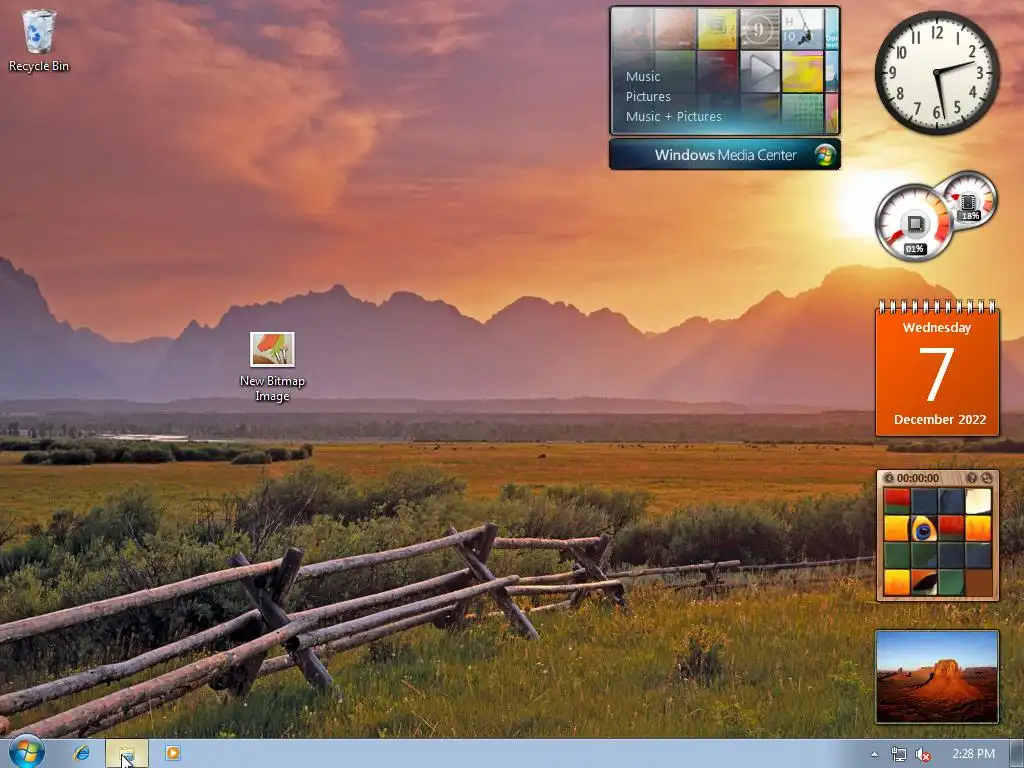
Task: Open Windows Explorer from the taskbar
Action: pyautogui.click(x=127, y=753)
